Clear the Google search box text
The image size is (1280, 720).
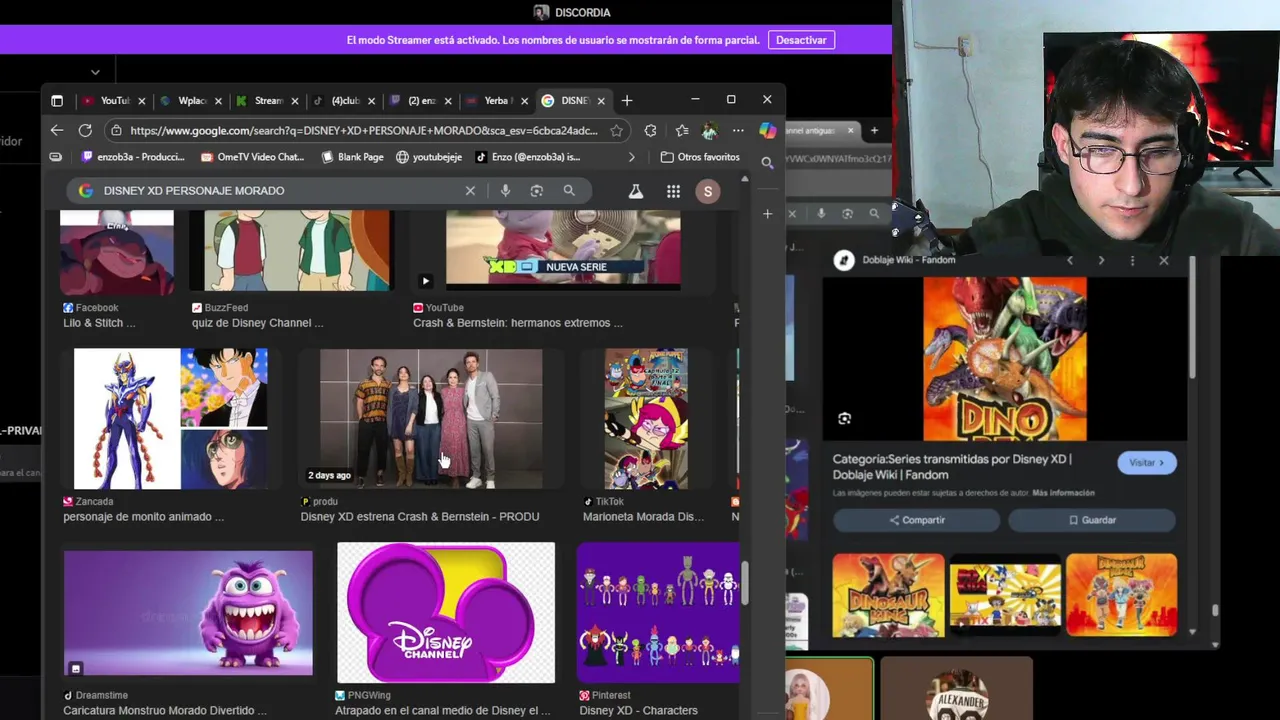[470, 190]
